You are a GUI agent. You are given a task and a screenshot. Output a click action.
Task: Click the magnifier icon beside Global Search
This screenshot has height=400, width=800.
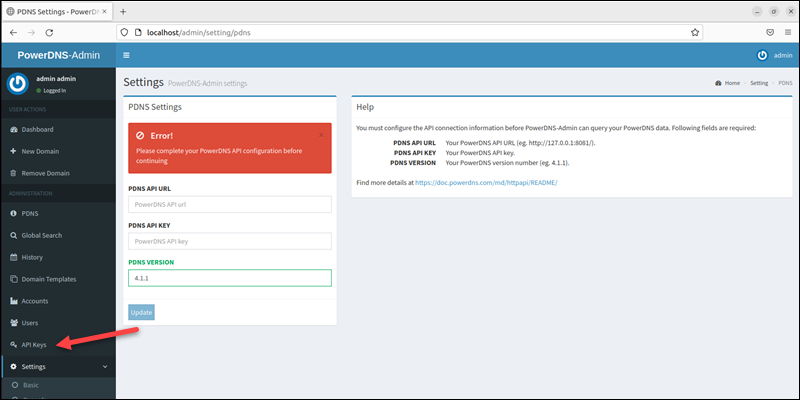(x=14, y=235)
